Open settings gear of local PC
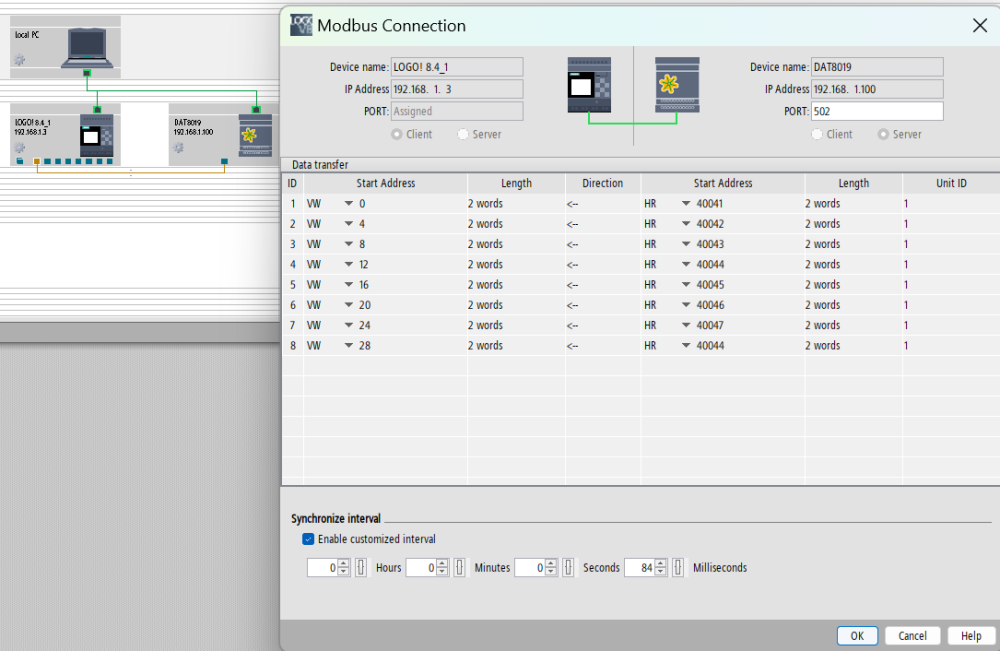 [x=20, y=60]
